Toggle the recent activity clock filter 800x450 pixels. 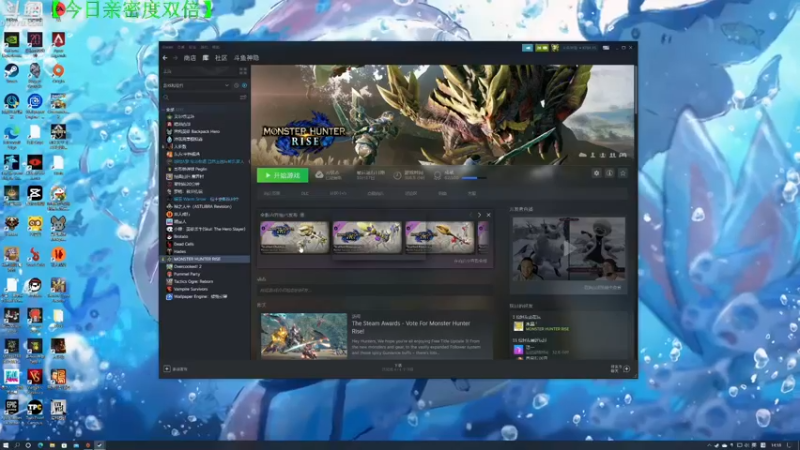click(x=236, y=86)
